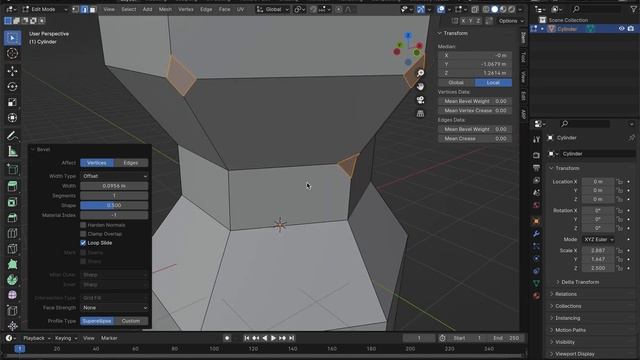Select the Poly Build tool
This screenshot has height=360, width=640.
point(12,264)
